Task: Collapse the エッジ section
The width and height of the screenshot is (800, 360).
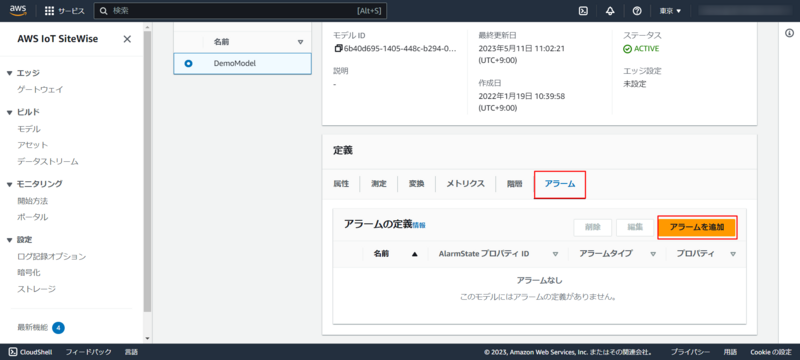Action: (9, 73)
